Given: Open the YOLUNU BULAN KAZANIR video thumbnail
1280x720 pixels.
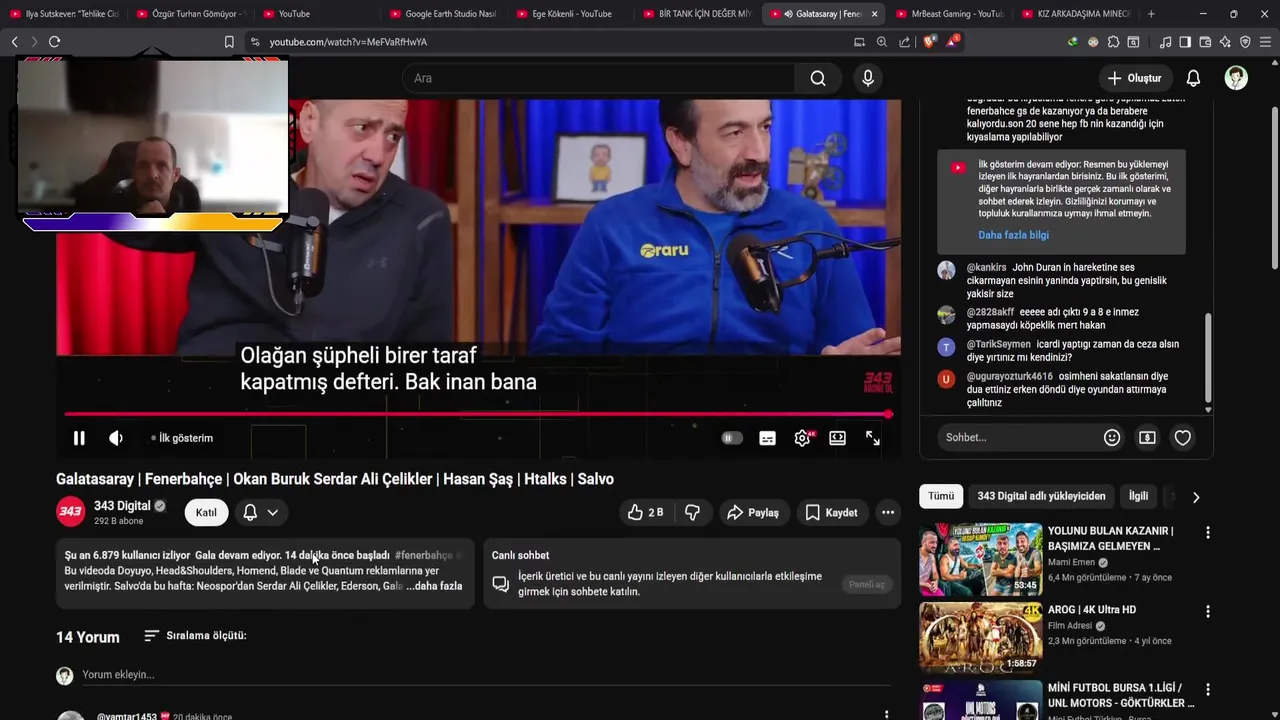Looking at the screenshot, I should 981,559.
